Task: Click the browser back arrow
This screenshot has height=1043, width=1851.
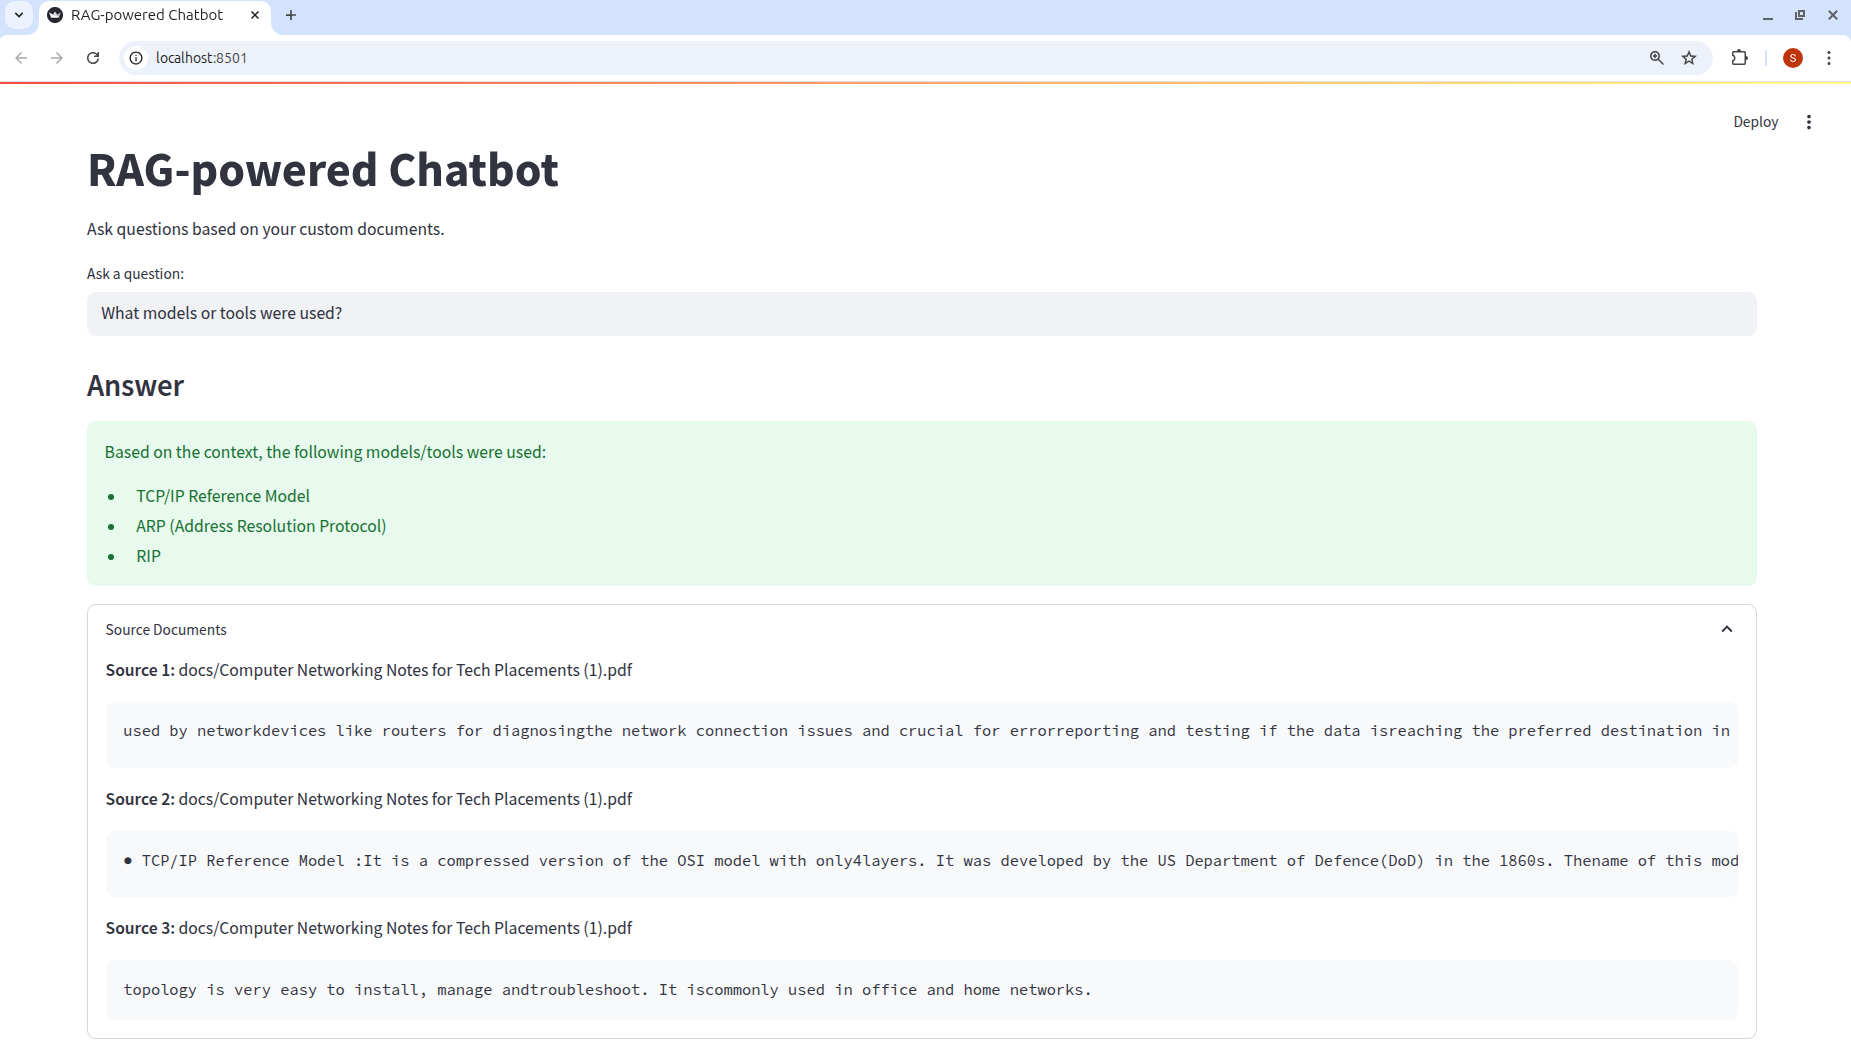Action: click(x=21, y=58)
